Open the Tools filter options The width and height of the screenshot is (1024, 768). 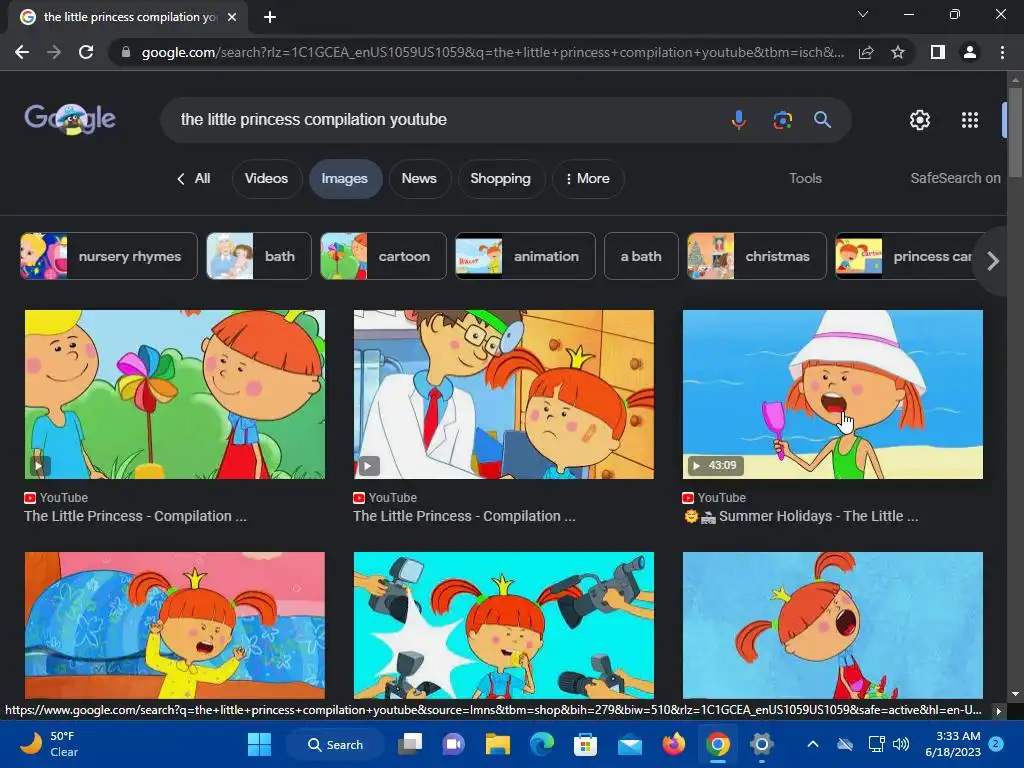tap(805, 178)
